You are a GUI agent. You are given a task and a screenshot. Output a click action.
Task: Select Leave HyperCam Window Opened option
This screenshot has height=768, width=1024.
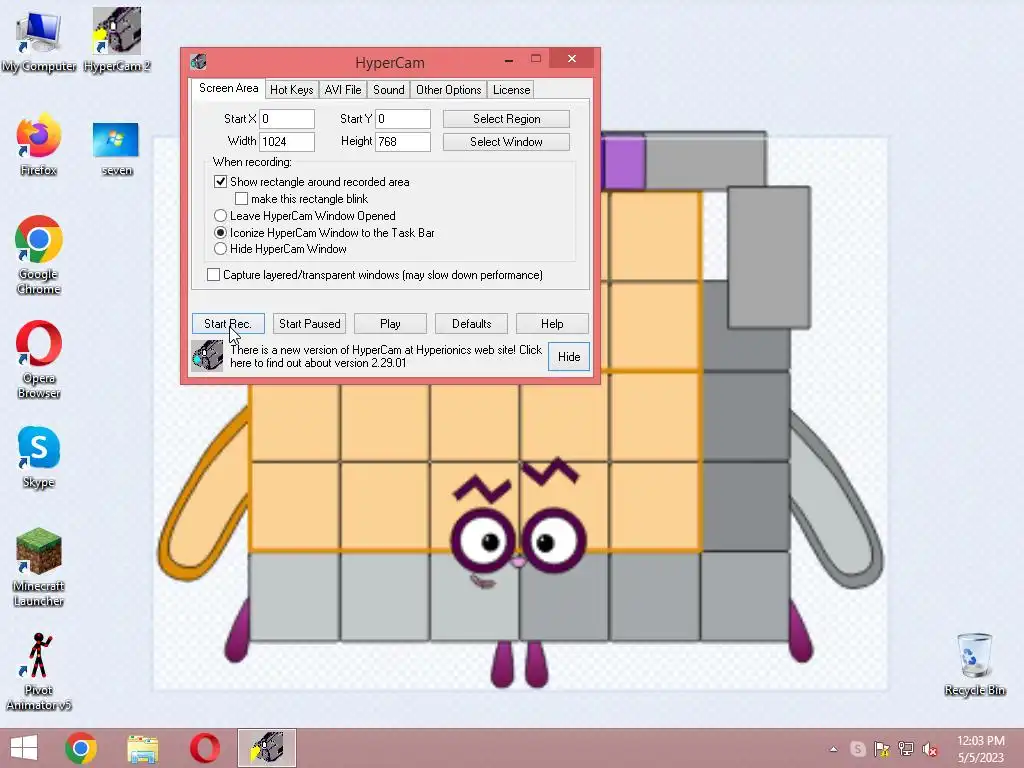(221, 216)
